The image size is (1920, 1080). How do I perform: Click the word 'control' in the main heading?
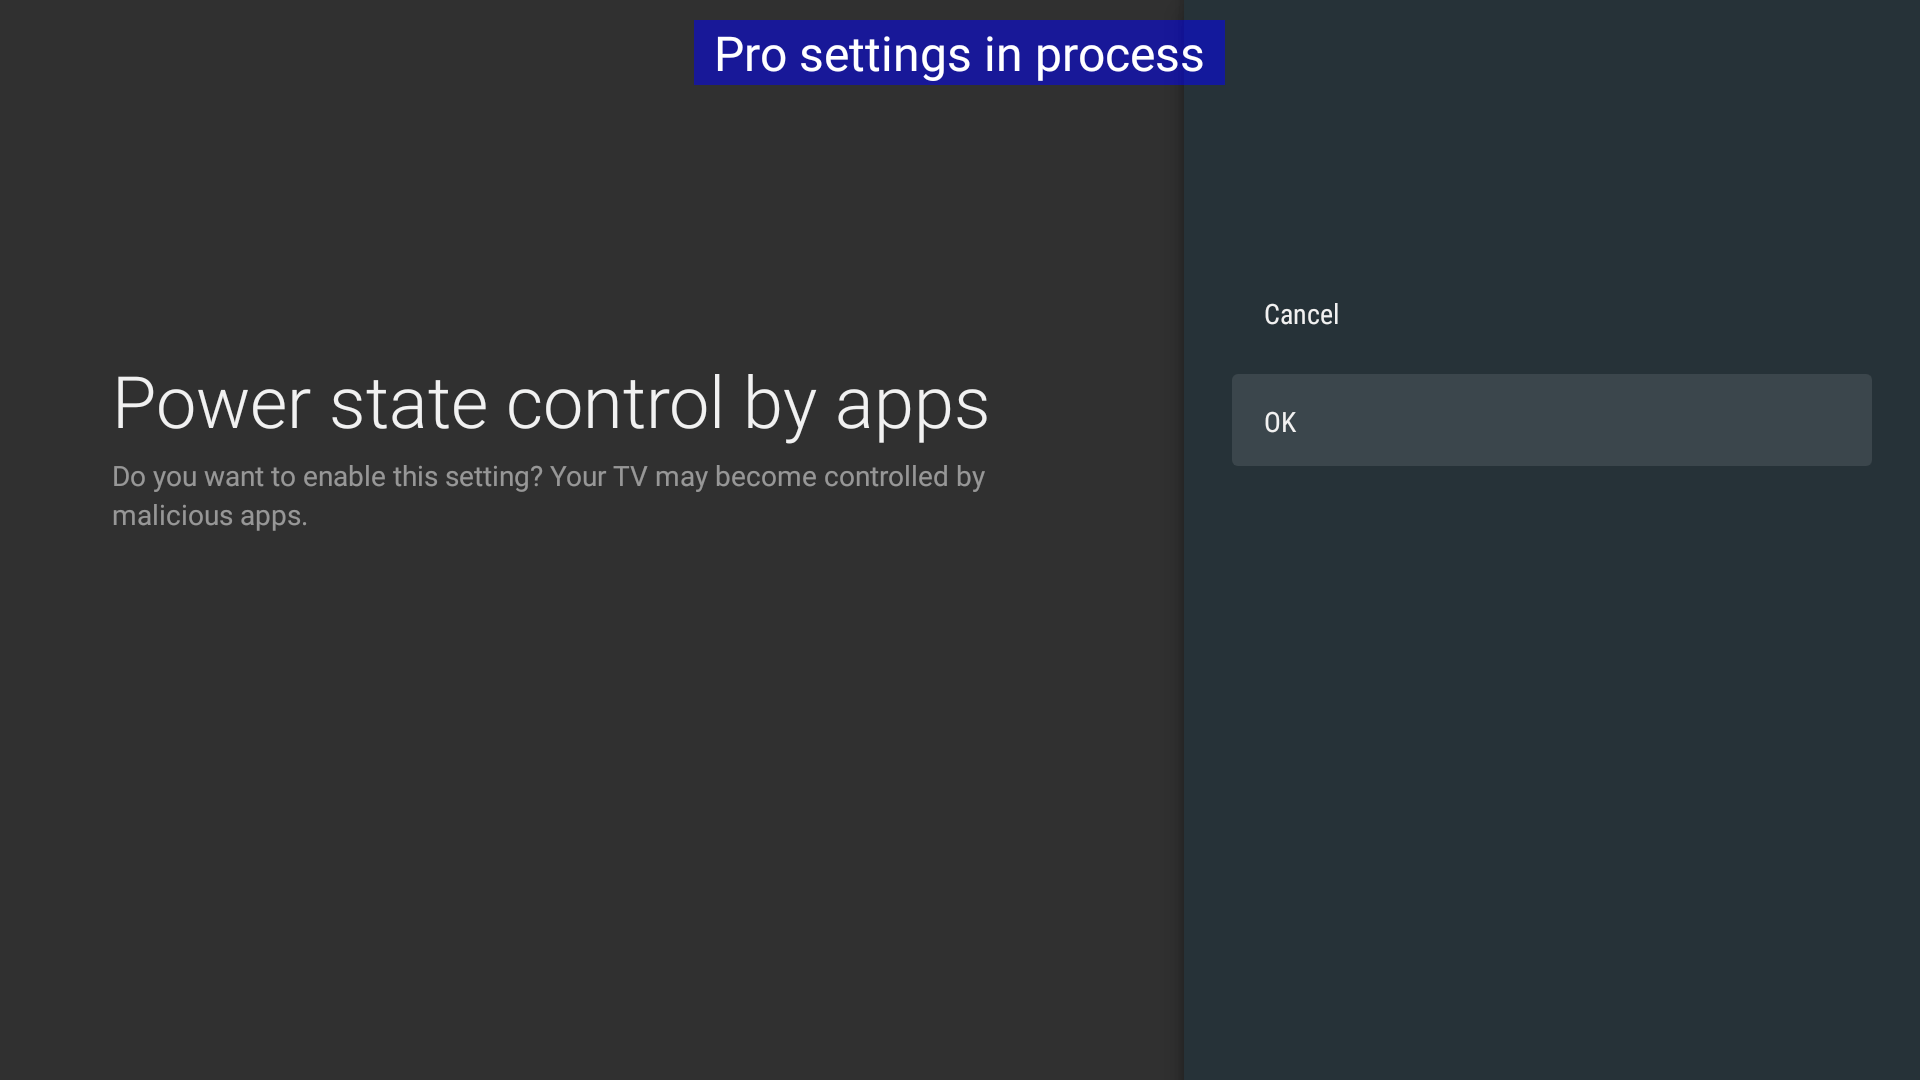614,403
